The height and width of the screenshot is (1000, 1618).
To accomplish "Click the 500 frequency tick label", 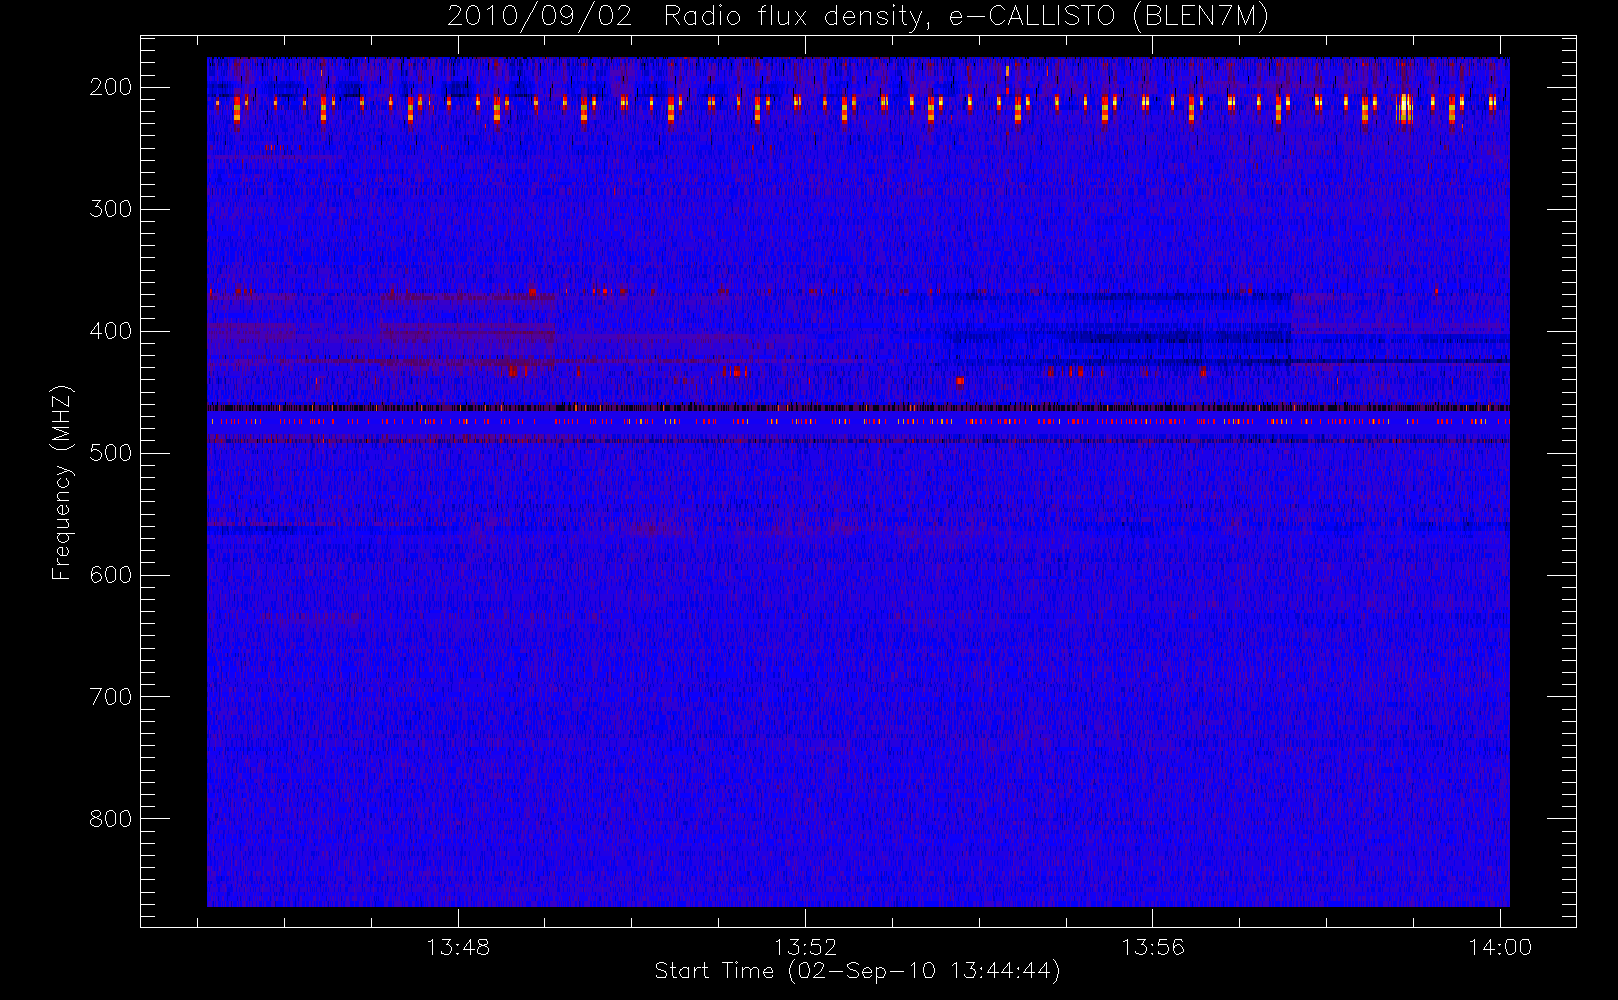I will coord(111,453).
